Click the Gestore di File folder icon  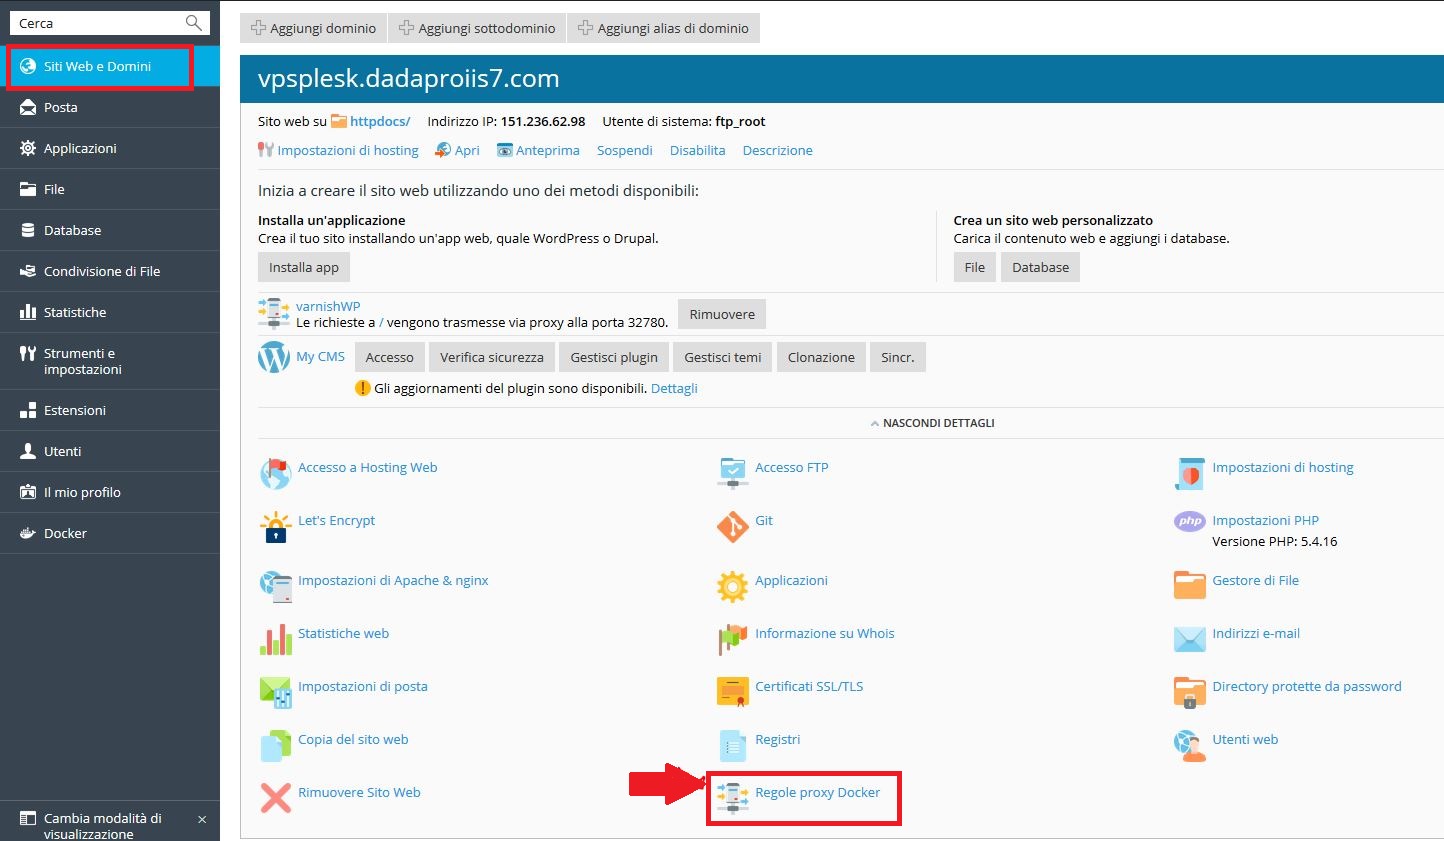pyautogui.click(x=1190, y=585)
